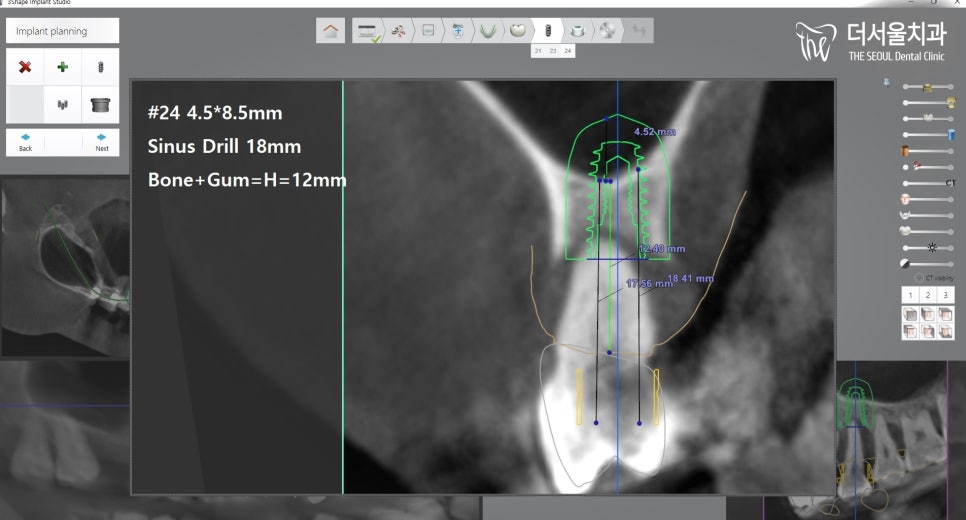Switch to implant sub-tab 21
Viewport: 966px width, 520px height.
tap(538, 51)
